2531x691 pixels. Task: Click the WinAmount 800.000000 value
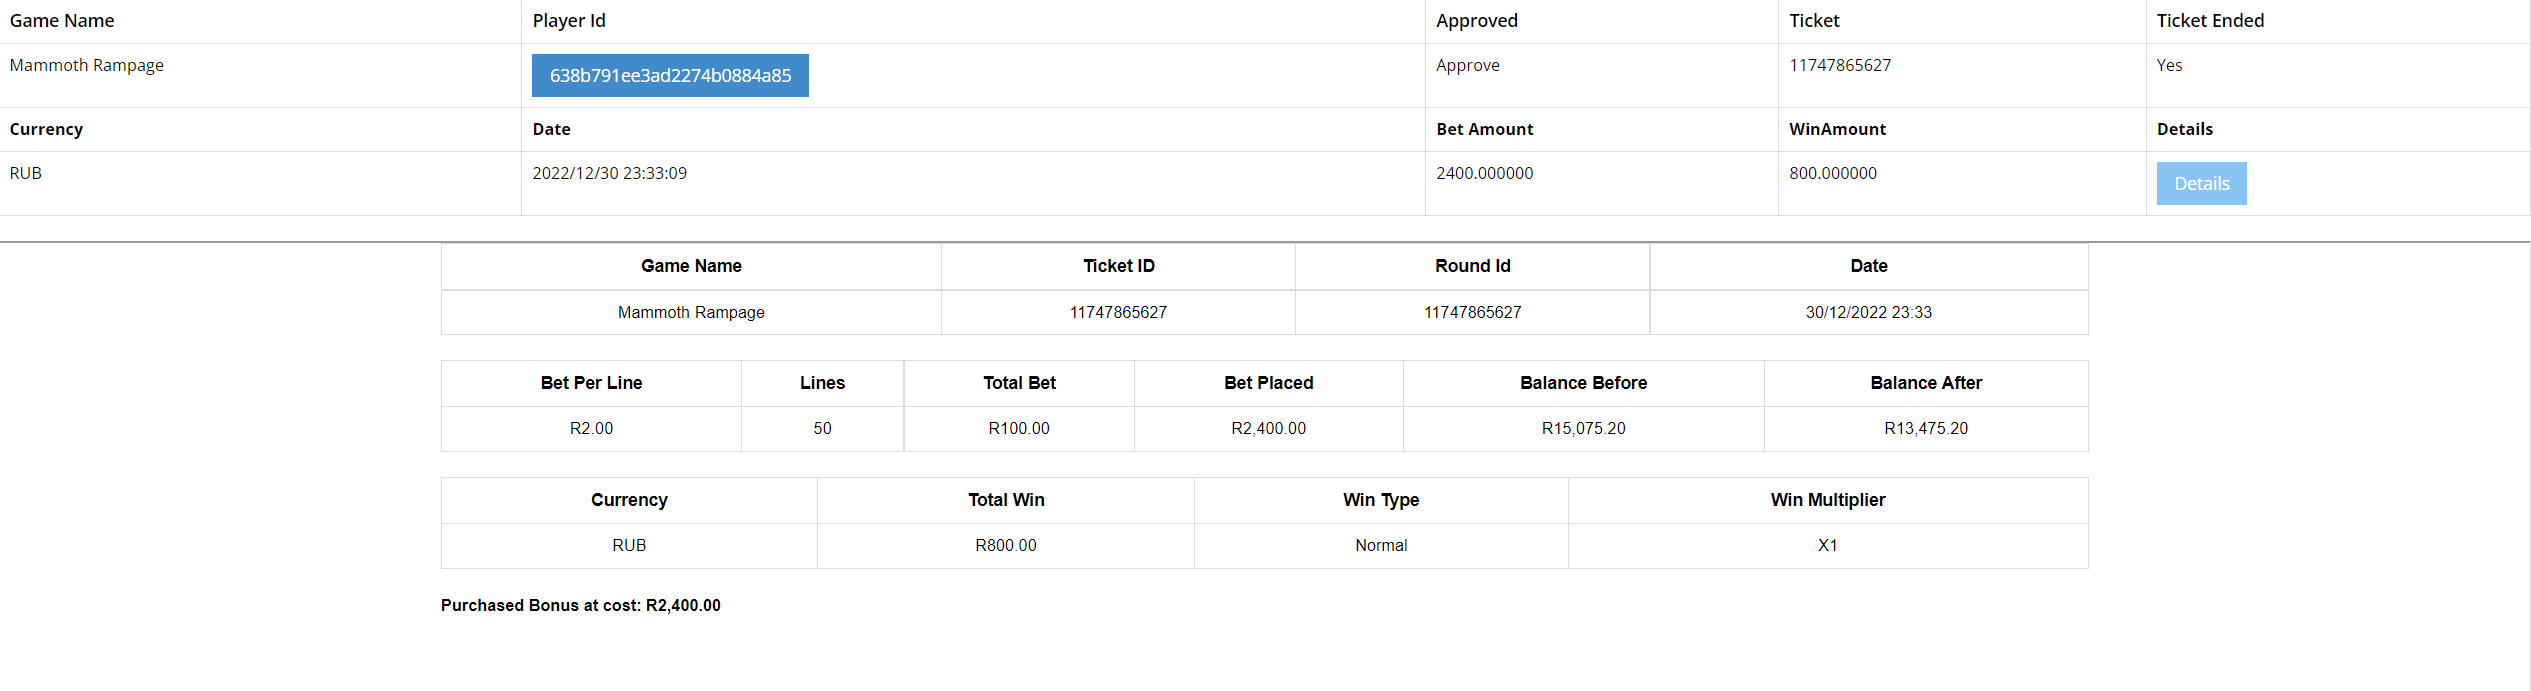tap(1833, 173)
